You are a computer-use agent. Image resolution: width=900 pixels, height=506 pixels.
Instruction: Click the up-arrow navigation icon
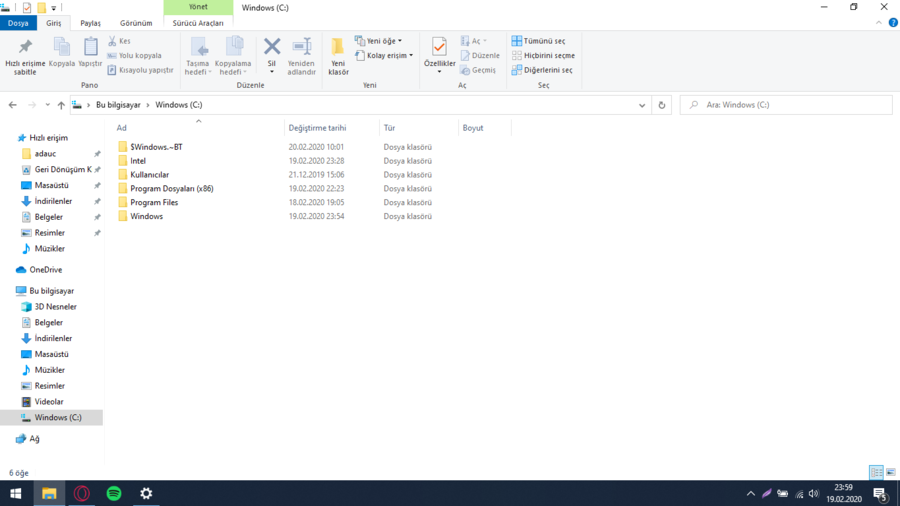(61, 105)
